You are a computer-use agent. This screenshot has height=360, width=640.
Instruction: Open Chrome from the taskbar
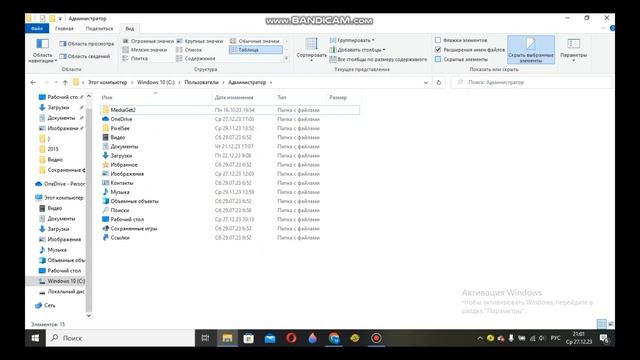coord(334,338)
